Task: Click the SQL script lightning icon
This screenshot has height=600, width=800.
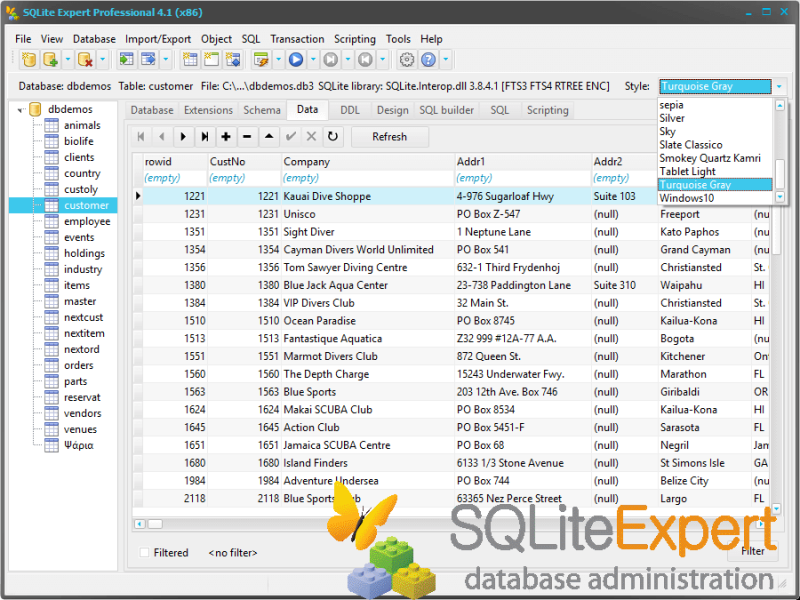Action: pos(261,60)
